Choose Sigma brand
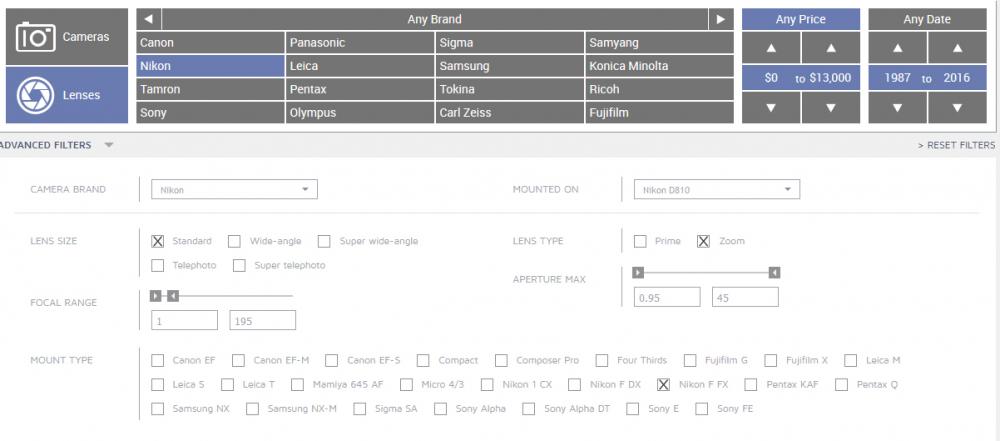 510,43
